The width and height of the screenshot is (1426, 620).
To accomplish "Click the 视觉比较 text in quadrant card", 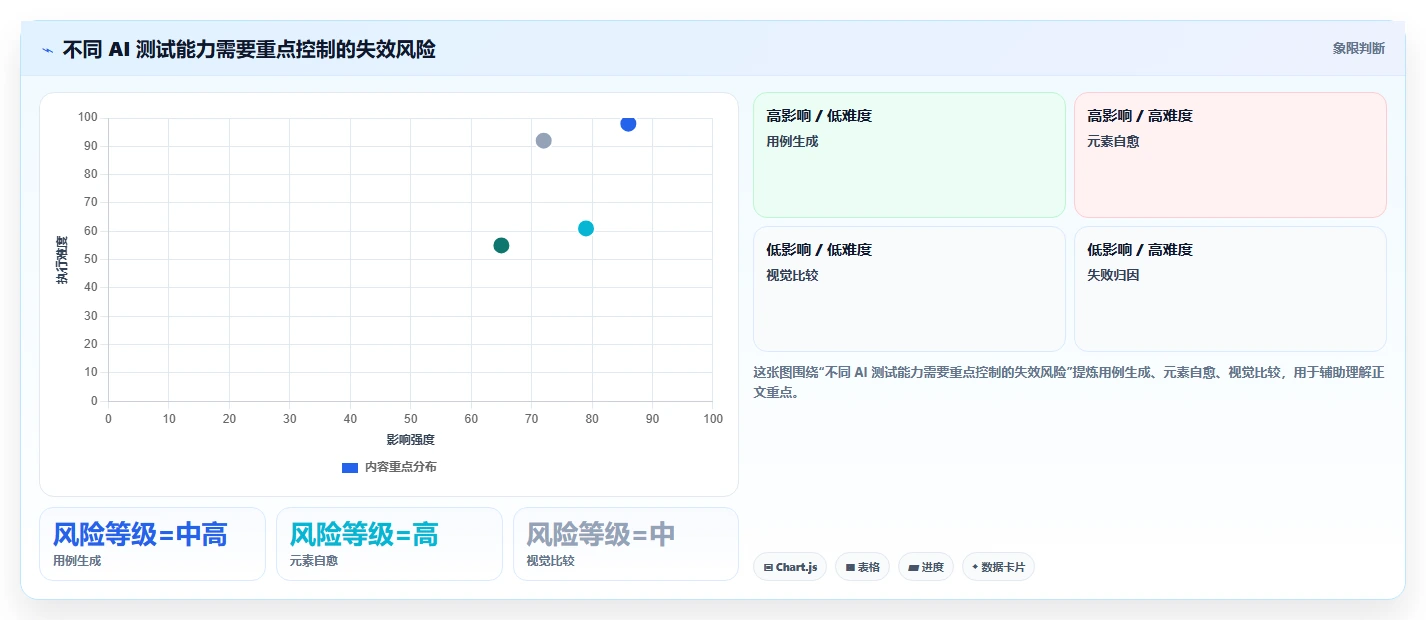I will 792,275.
